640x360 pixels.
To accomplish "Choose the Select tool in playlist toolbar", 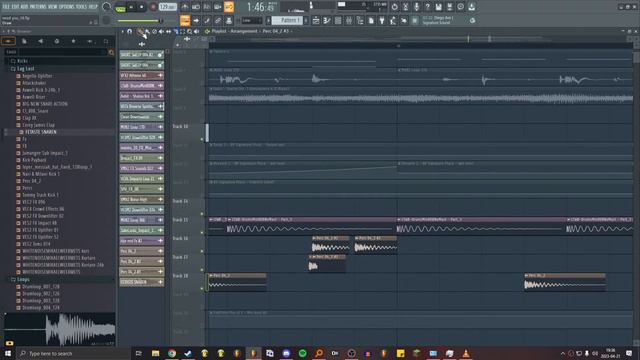I will [182, 31].
